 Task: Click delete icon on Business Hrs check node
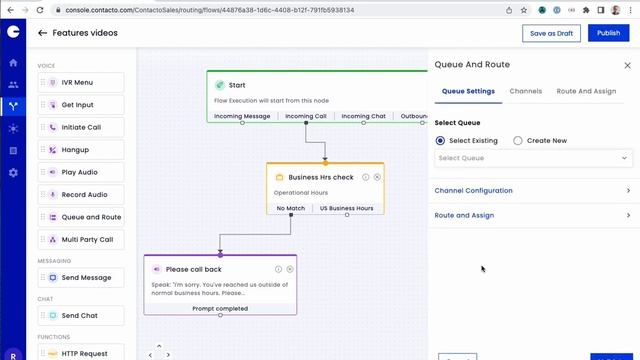[377, 177]
